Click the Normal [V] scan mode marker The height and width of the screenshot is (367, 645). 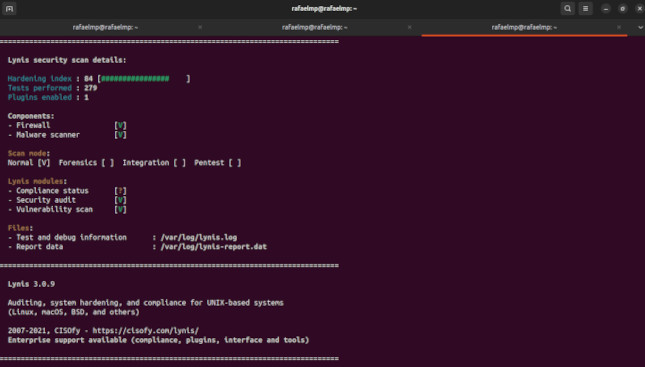click(44, 163)
